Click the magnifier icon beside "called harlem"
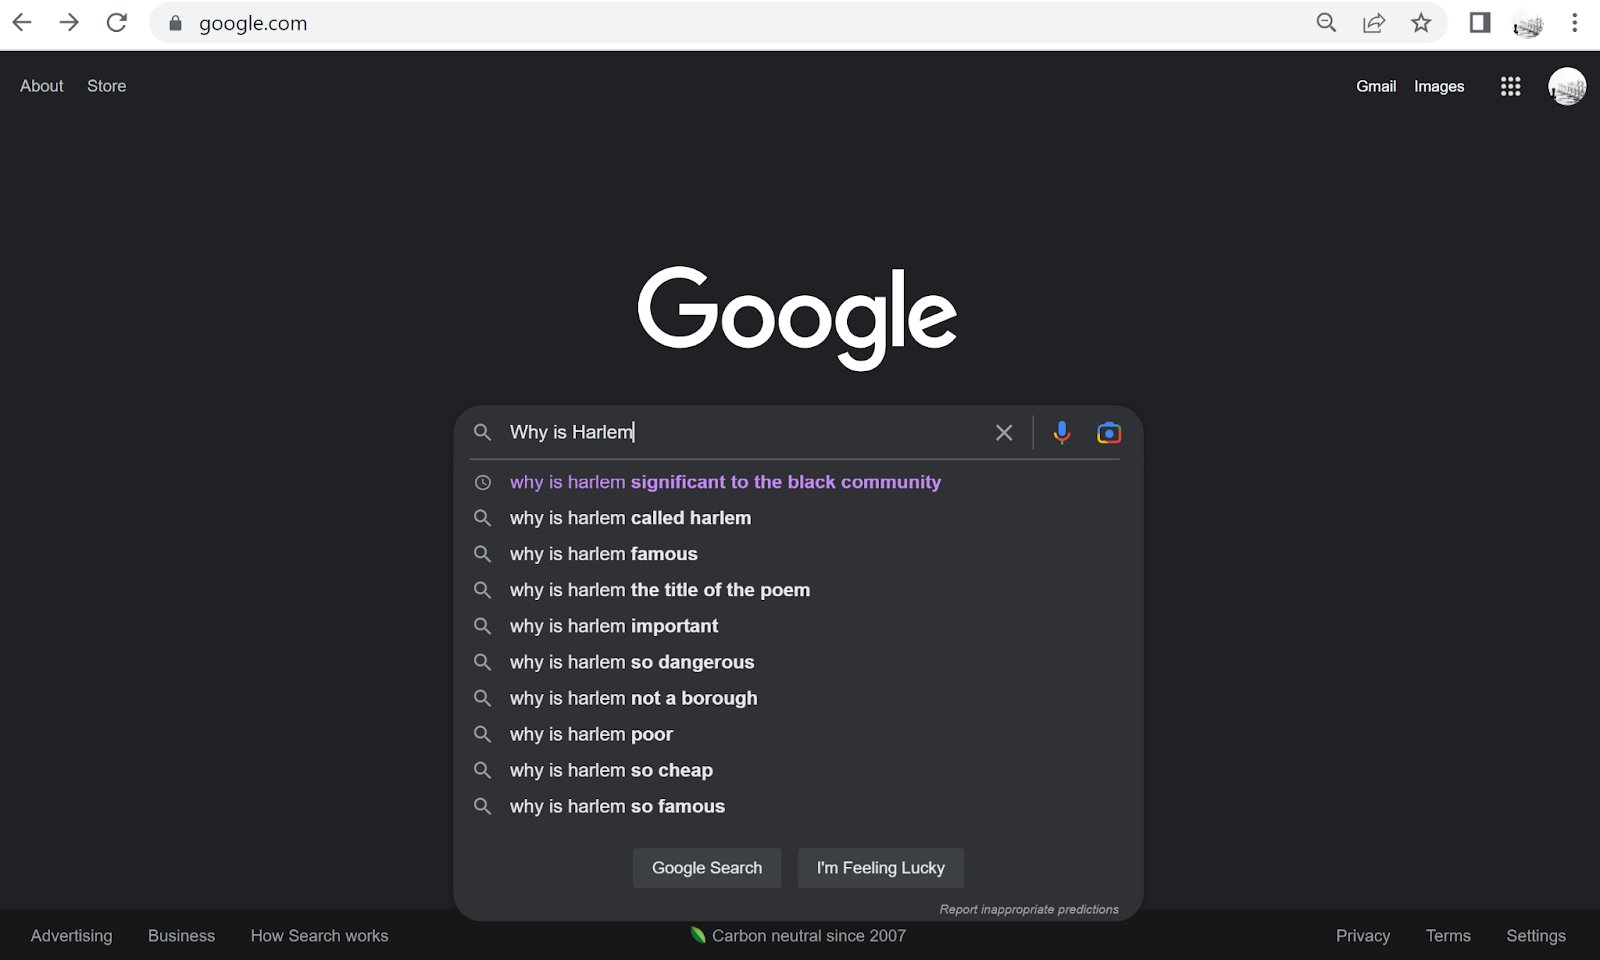Image resolution: width=1600 pixels, height=960 pixels. tap(482, 518)
